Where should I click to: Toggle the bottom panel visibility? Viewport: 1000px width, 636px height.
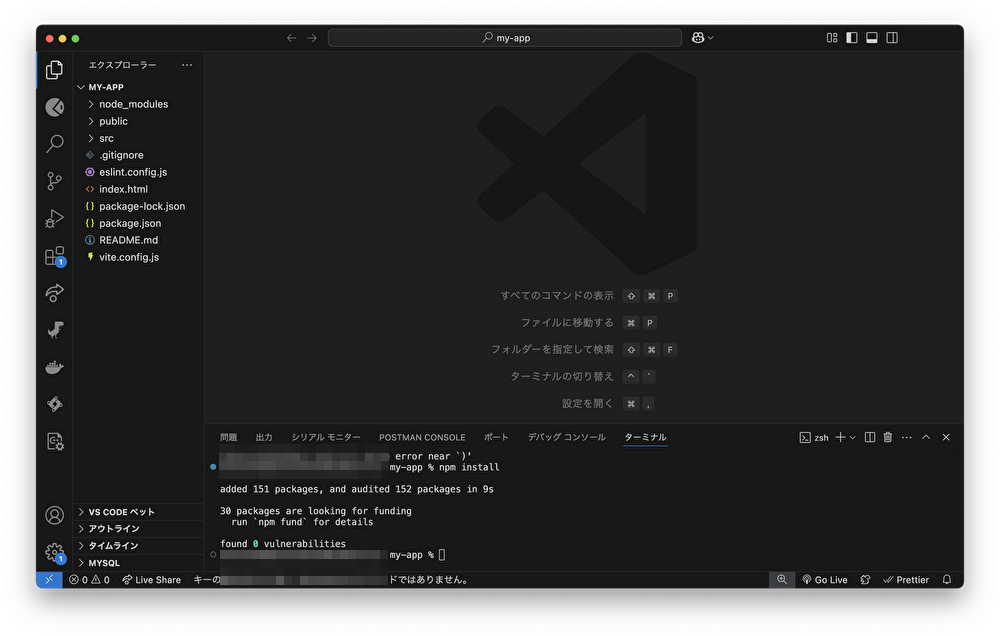[872, 38]
